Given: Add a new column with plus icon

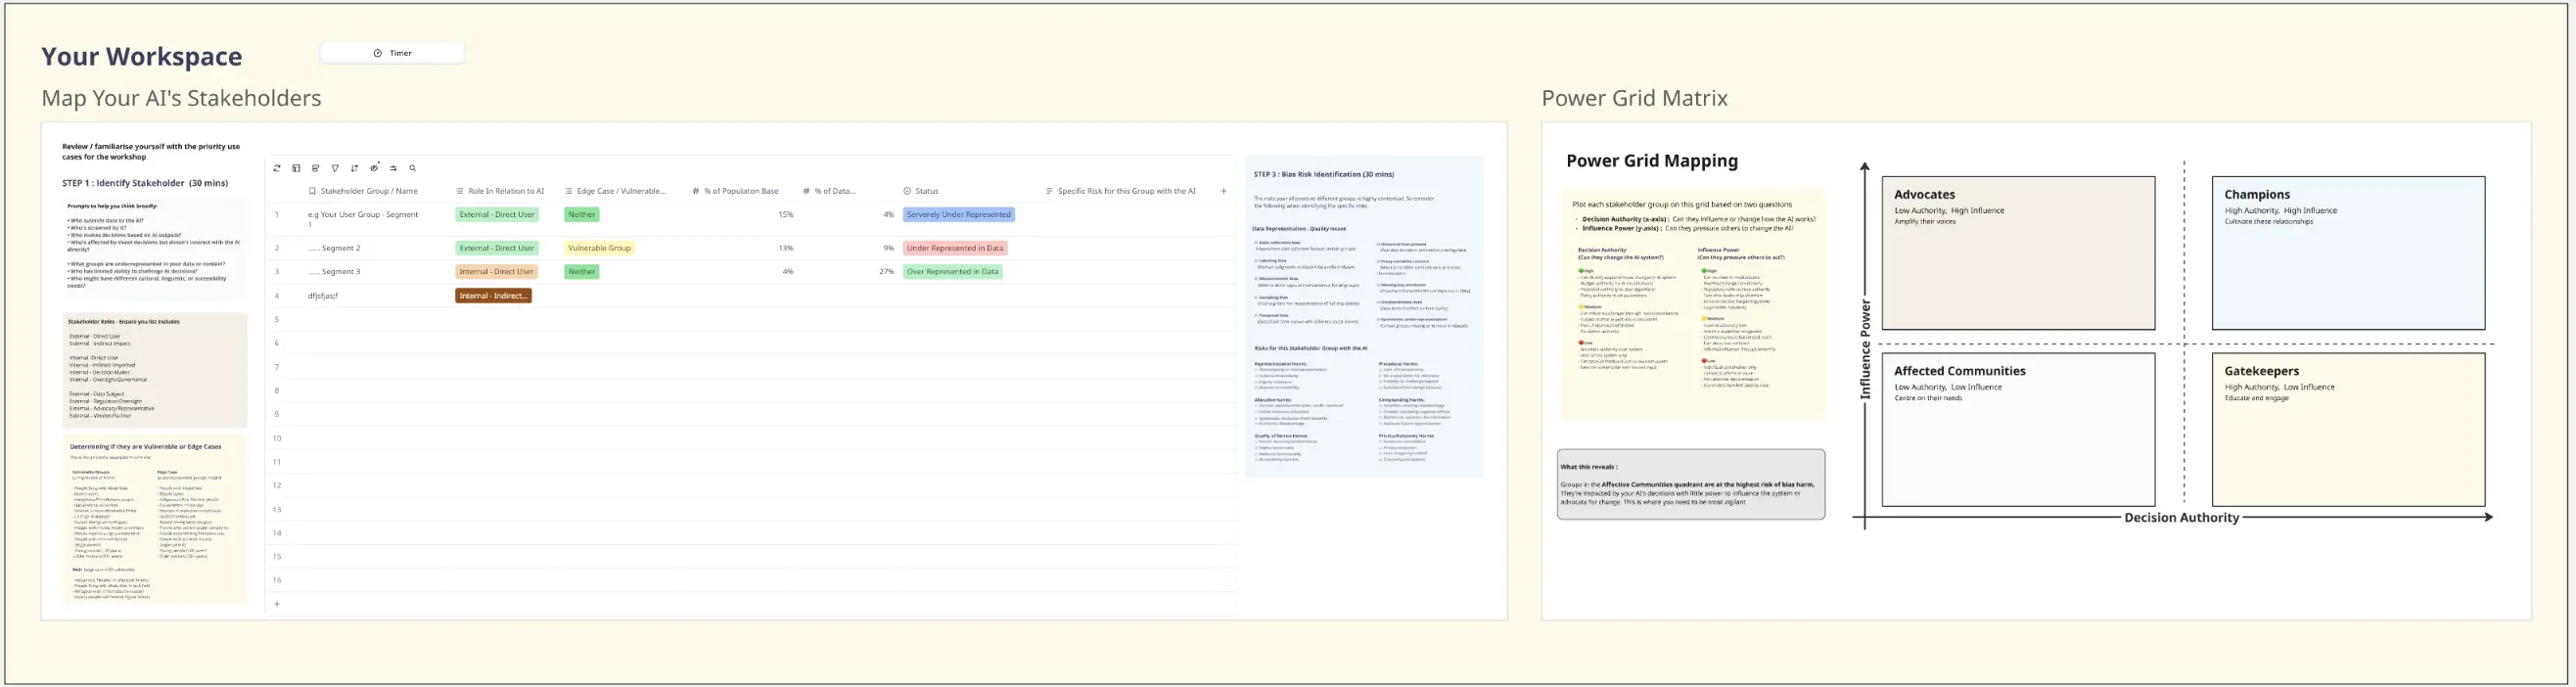Looking at the screenshot, I should (1223, 191).
